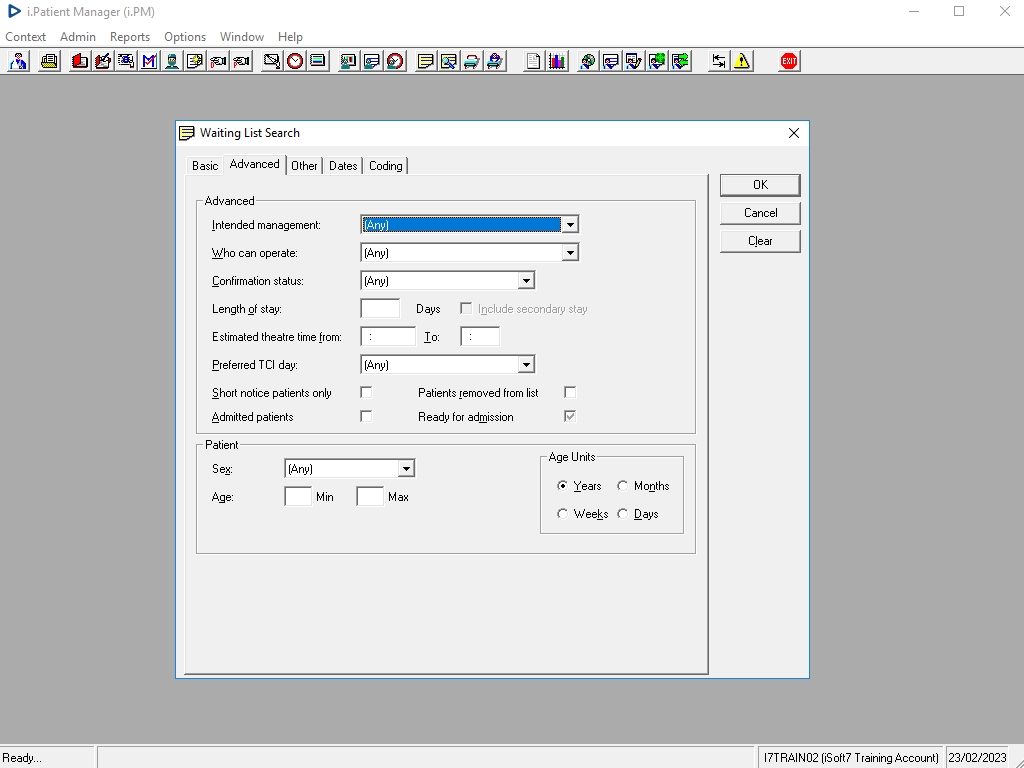Click the colored list screen icon
Viewport: 1024px width, 768px height.
click(318, 61)
